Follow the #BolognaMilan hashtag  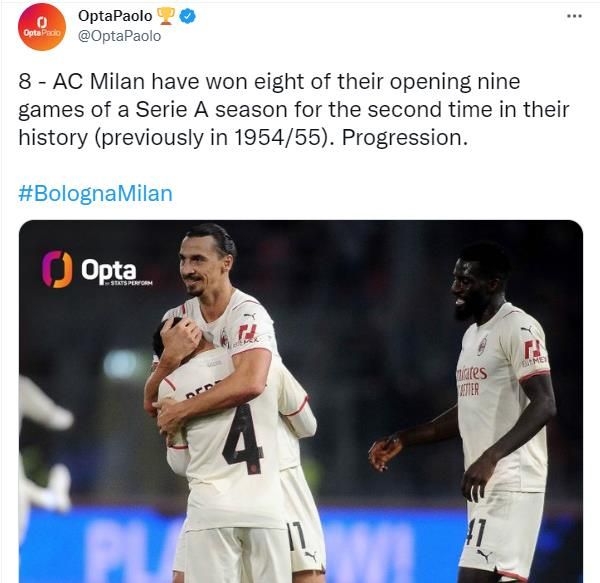(96, 194)
